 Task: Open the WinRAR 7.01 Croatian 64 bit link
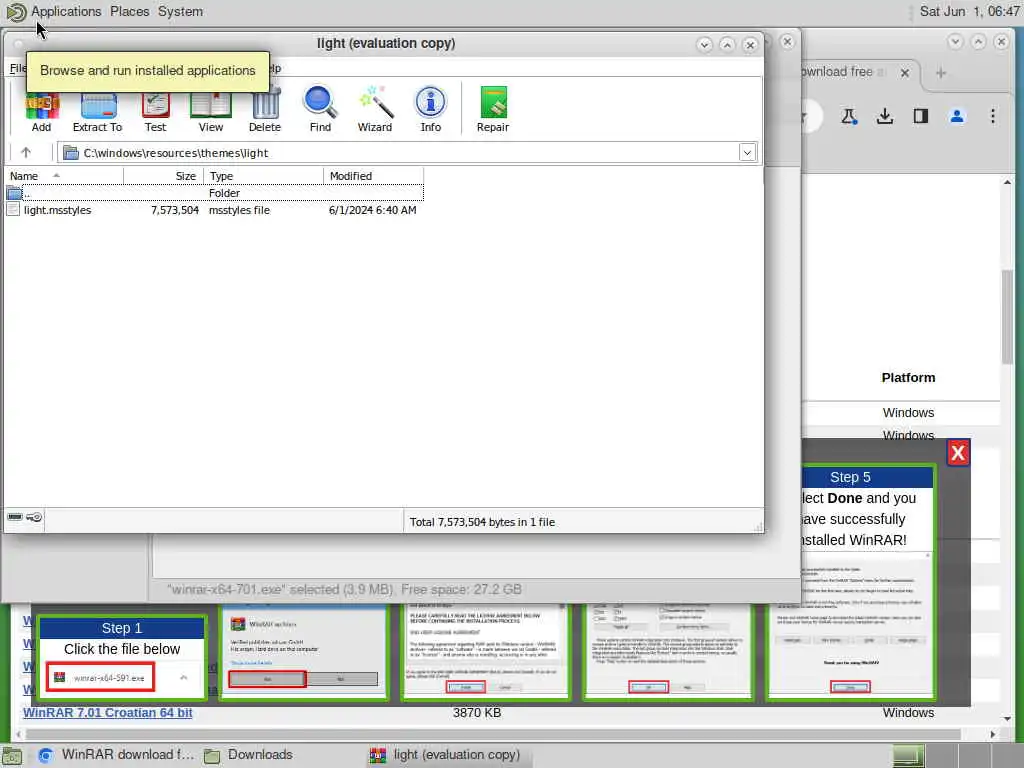tap(108, 712)
